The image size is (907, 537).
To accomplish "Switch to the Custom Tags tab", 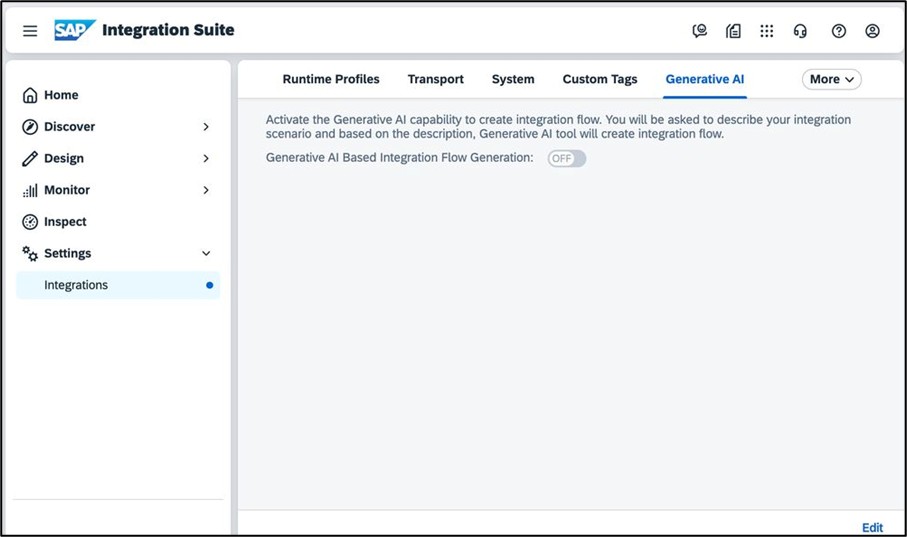I will tap(599, 79).
